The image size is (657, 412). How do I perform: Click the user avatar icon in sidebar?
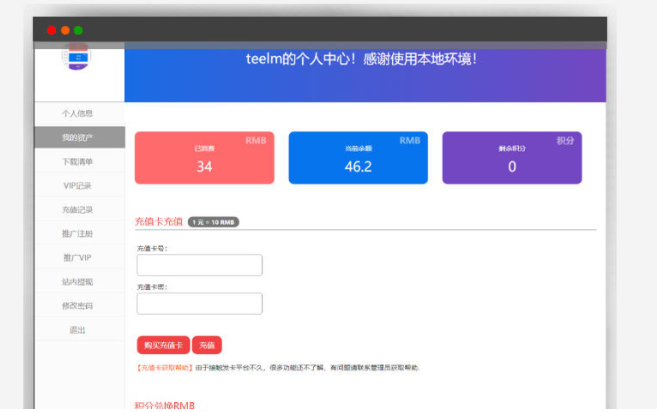pos(77,59)
